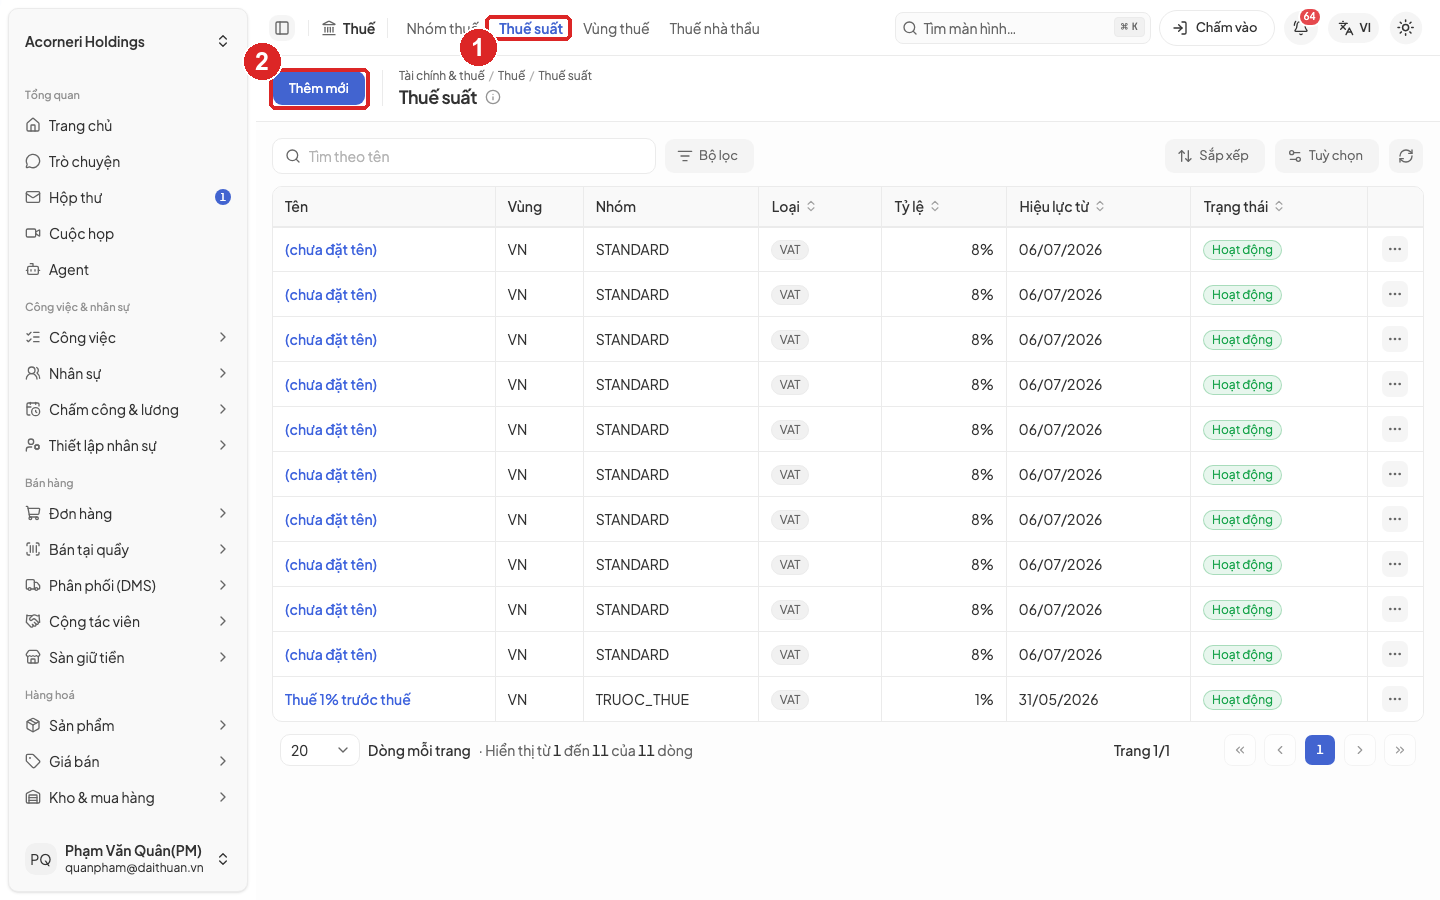
Task: Open row actions for Thuế 1% trước thuế
Action: [x=1395, y=699]
